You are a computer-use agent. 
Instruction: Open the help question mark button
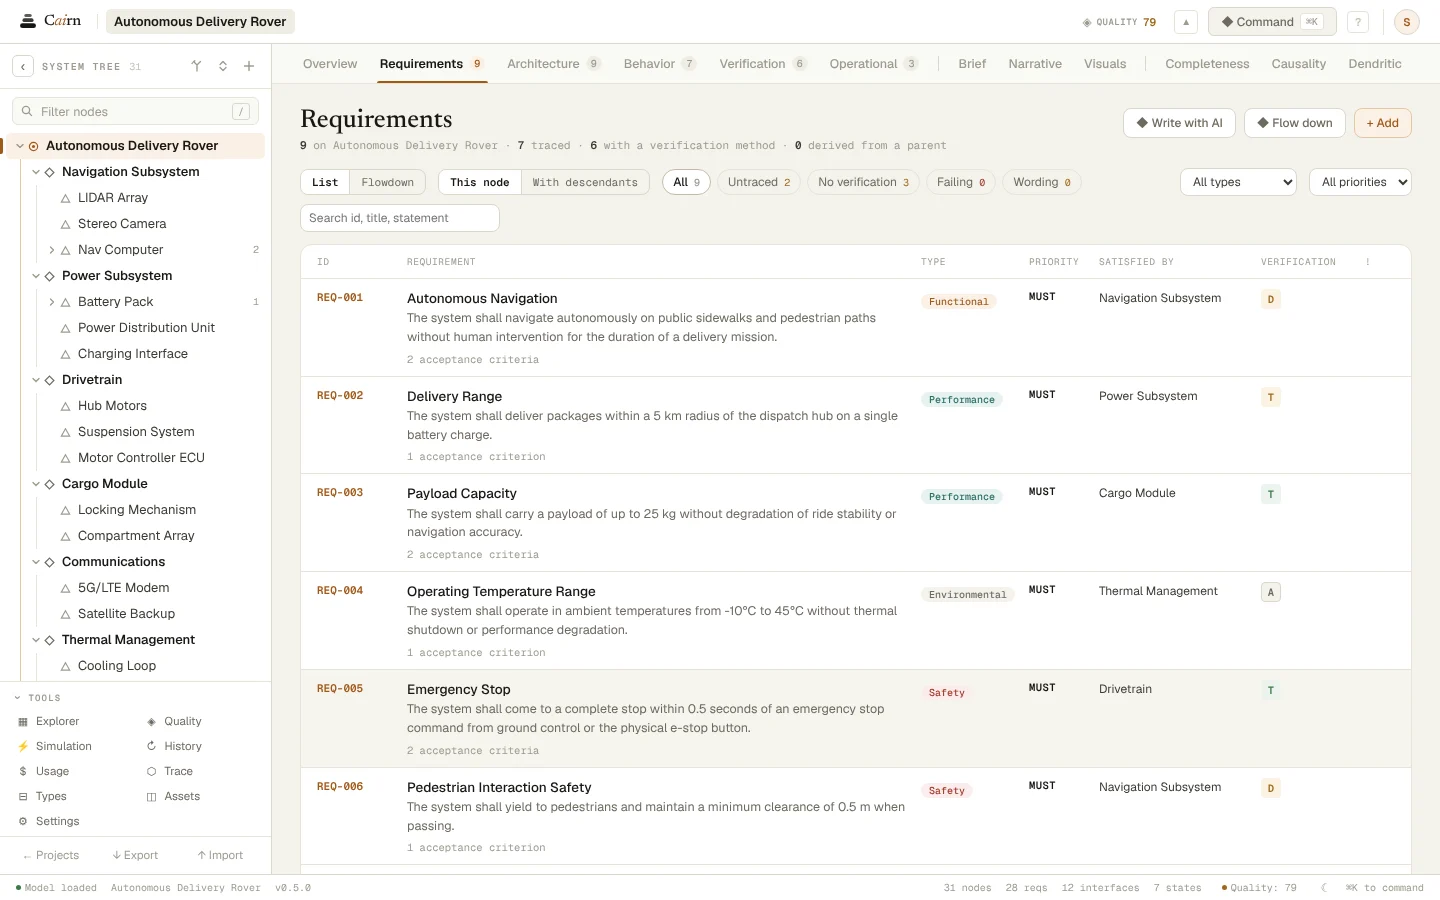[x=1358, y=22]
